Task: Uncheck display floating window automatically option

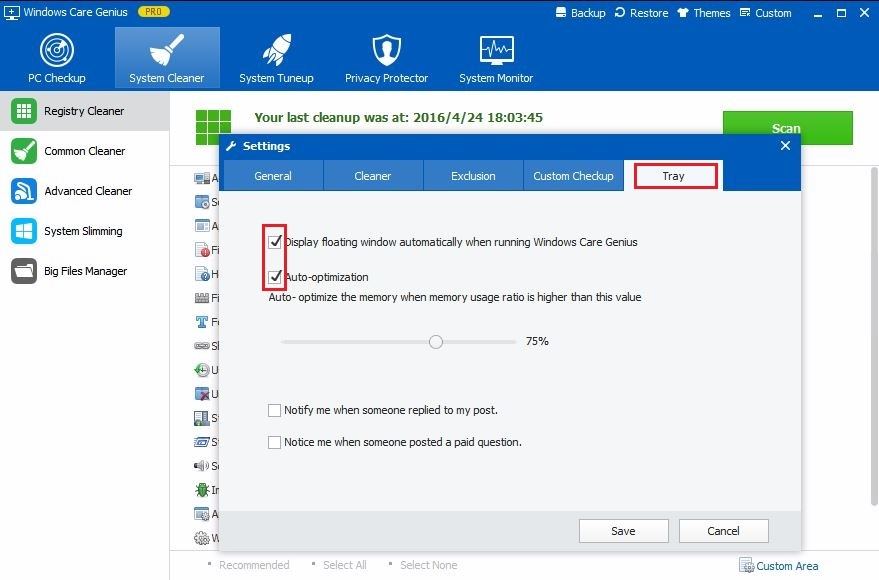Action: click(x=275, y=242)
